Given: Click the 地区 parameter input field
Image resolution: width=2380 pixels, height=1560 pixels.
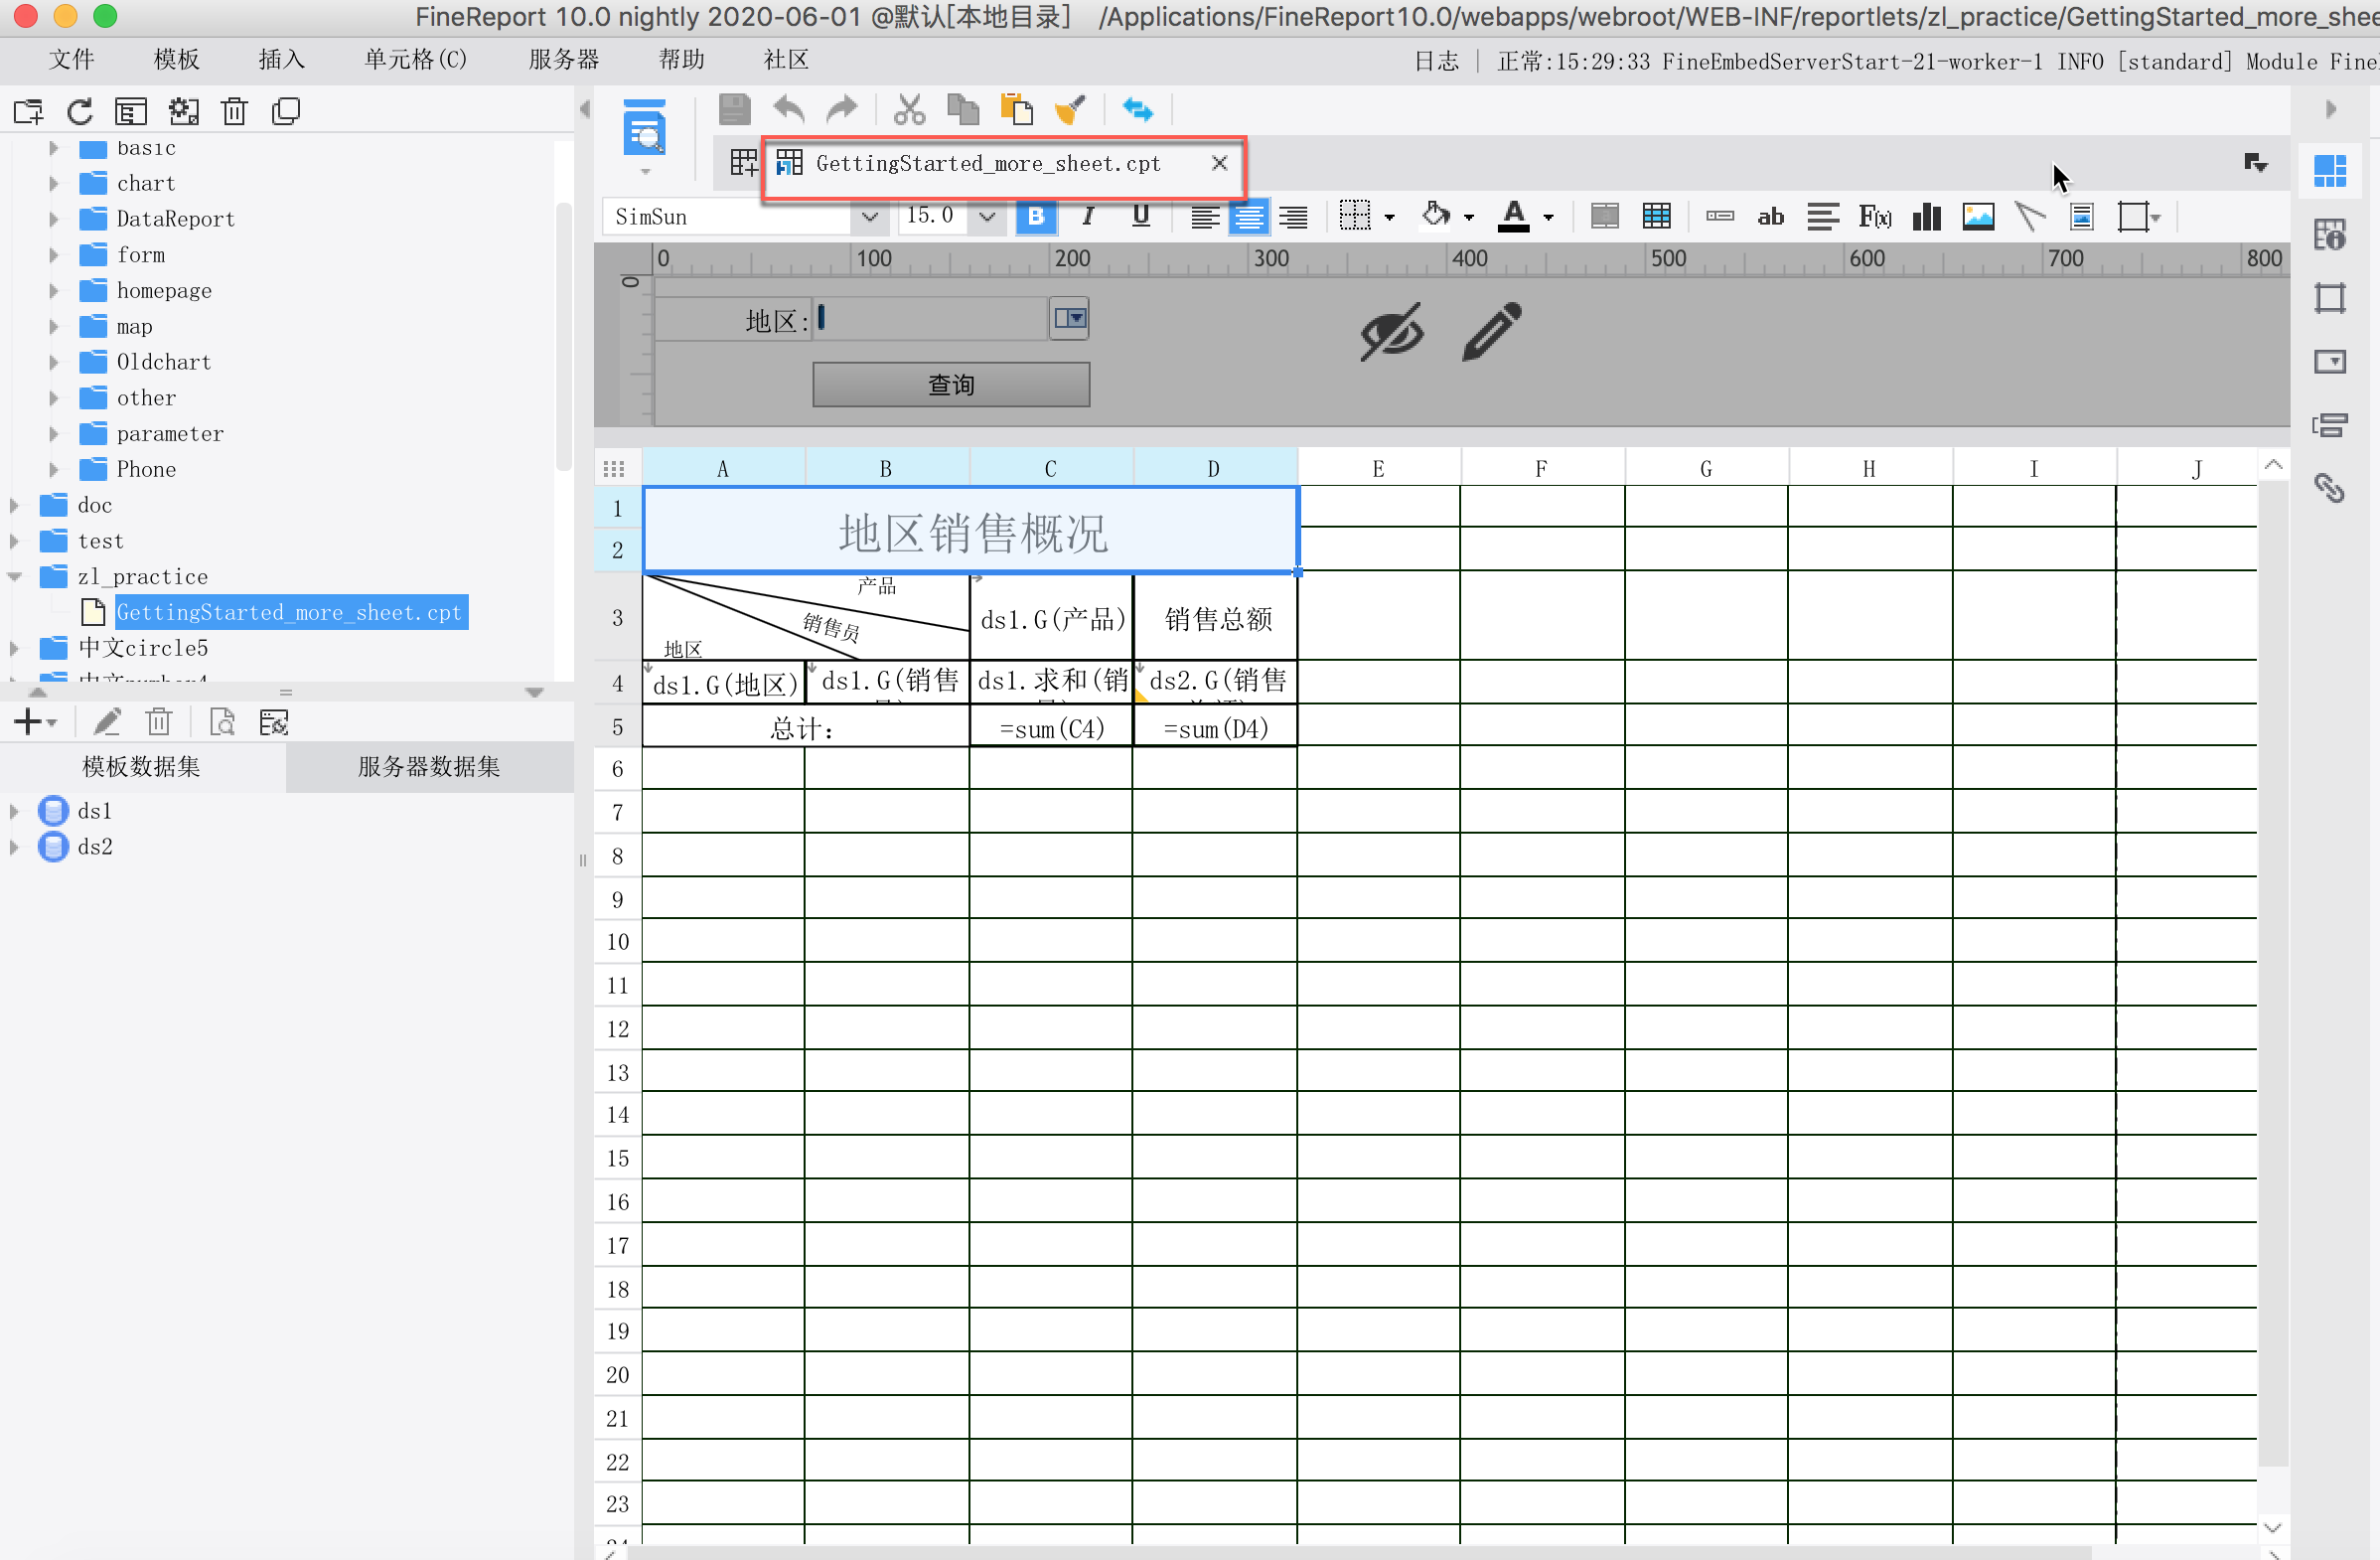Looking at the screenshot, I should click(x=930, y=319).
